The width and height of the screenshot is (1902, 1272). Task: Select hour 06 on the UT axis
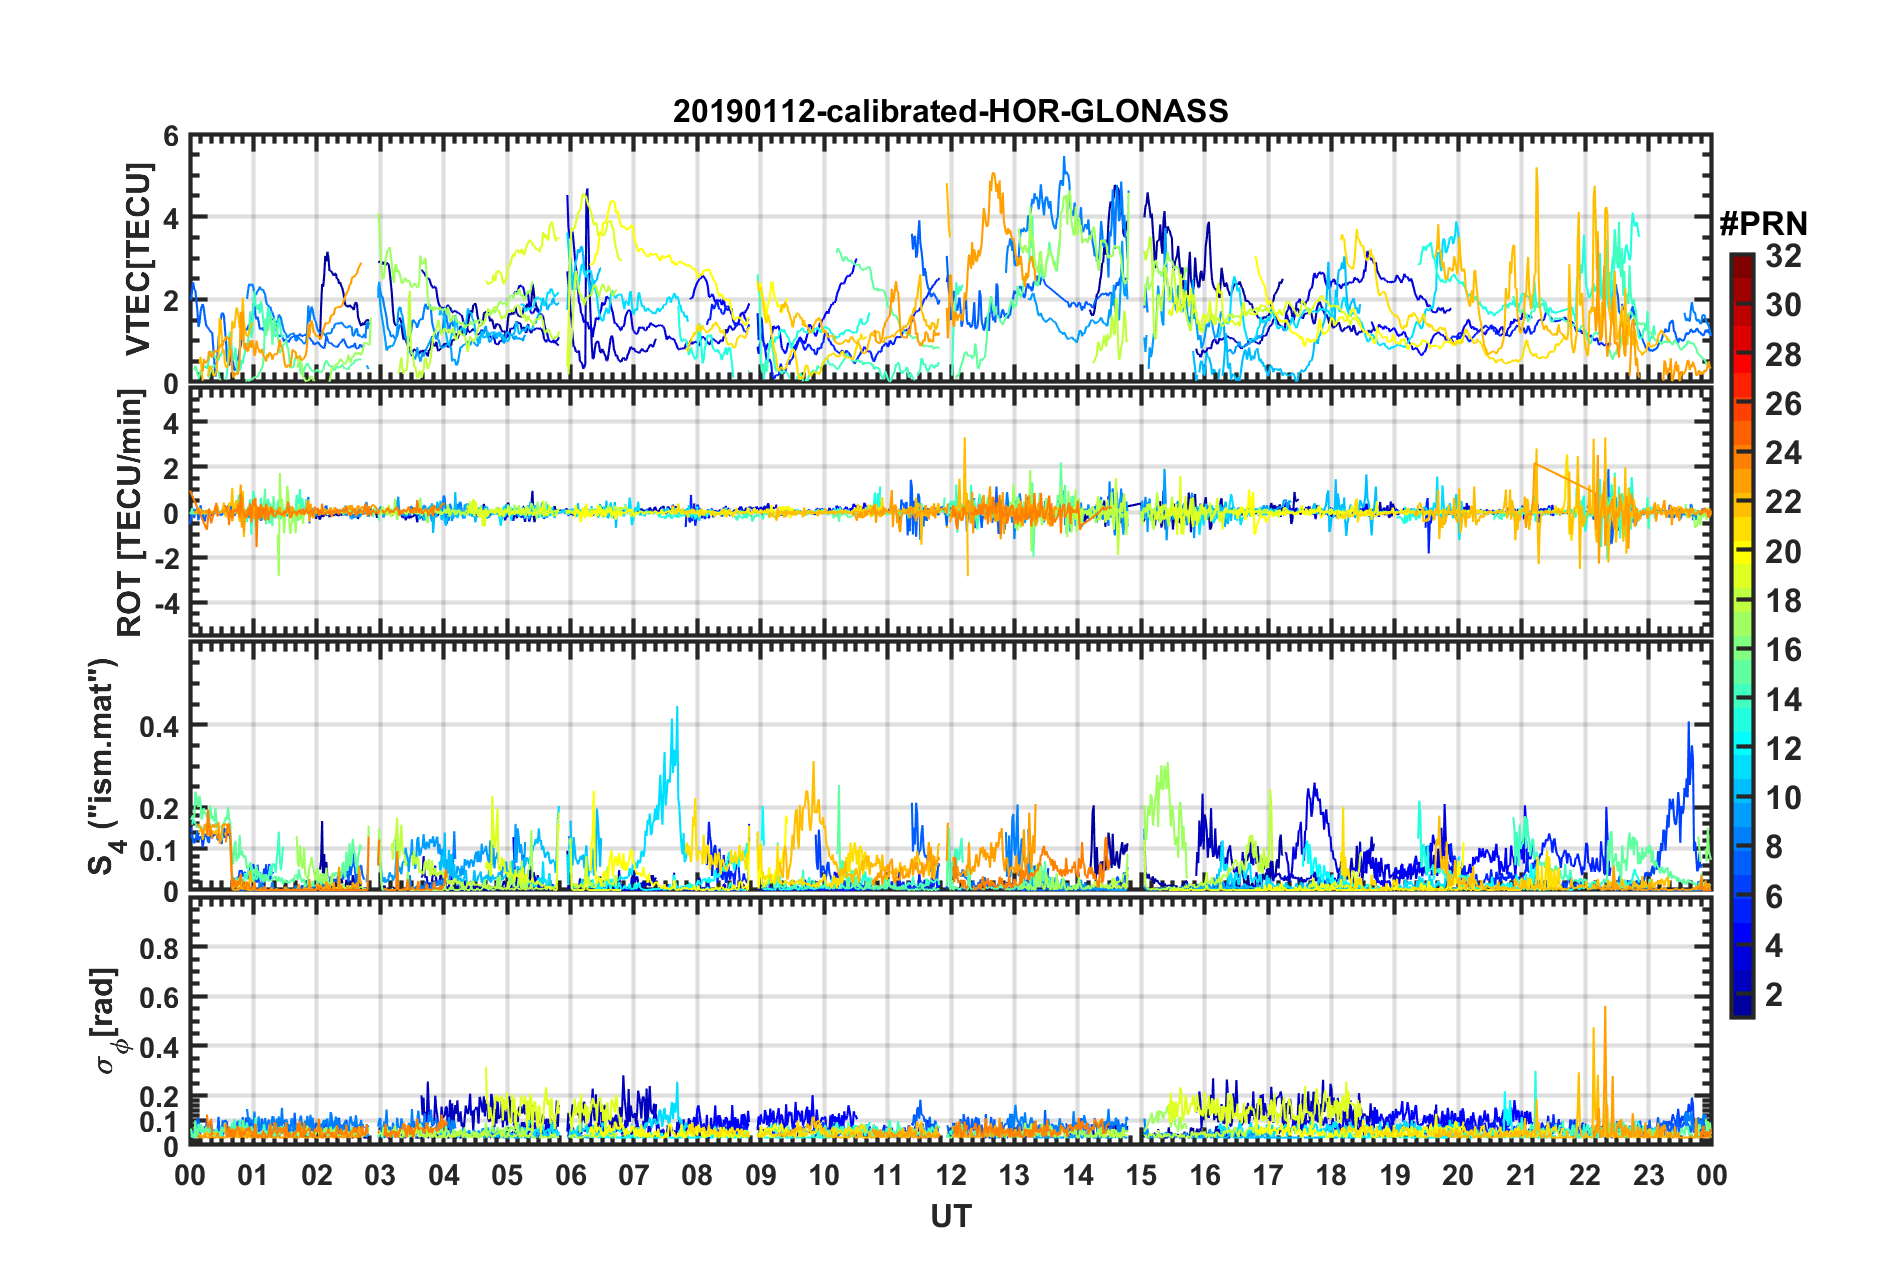571,1175
